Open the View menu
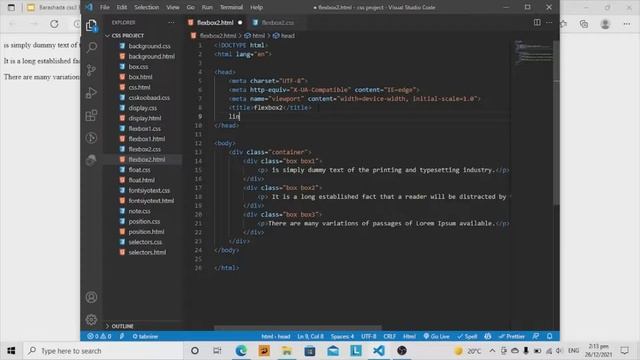640x360 pixels. click(x=173, y=7)
